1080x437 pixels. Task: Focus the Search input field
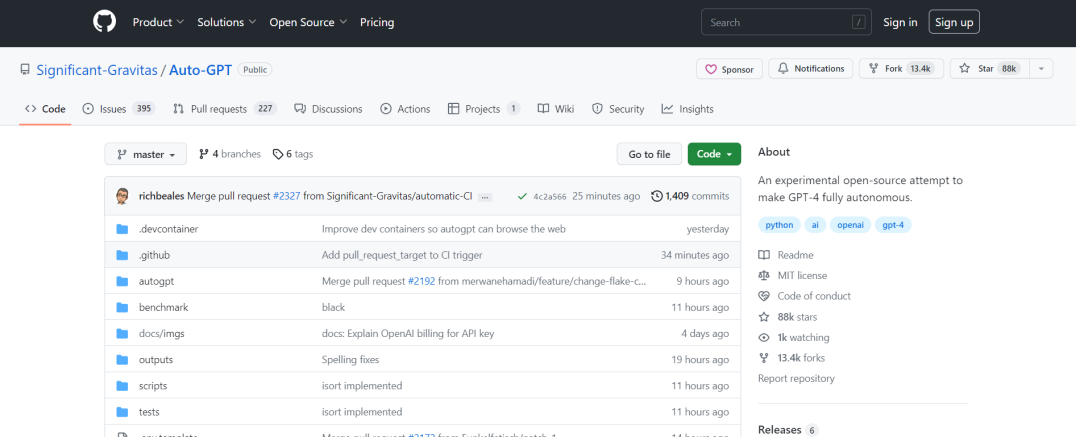coord(785,22)
